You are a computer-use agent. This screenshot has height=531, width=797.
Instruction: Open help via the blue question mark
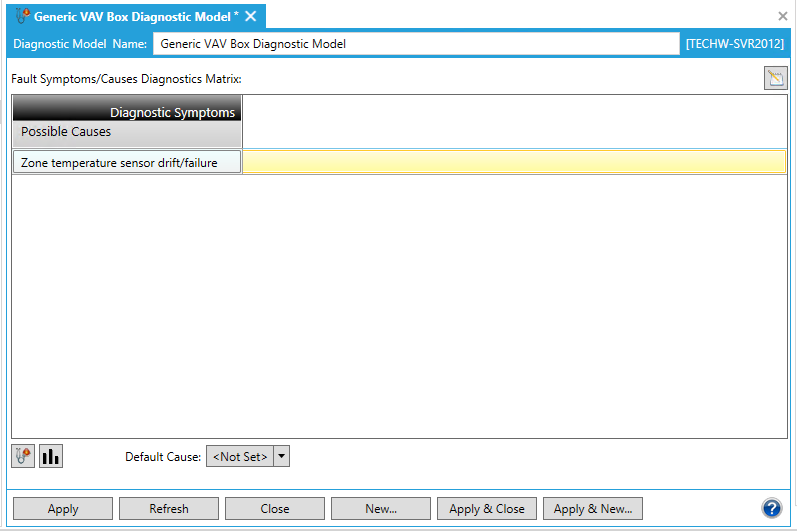click(x=771, y=508)
